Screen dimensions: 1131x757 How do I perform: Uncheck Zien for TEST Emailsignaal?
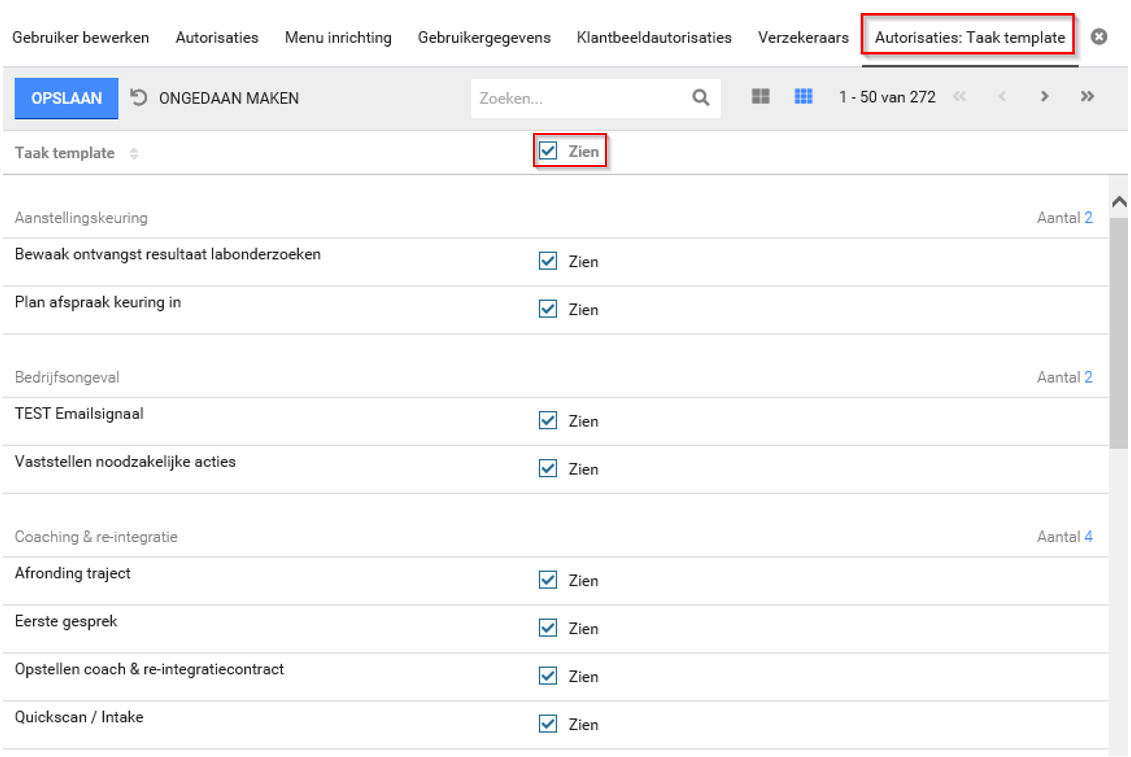548,421
